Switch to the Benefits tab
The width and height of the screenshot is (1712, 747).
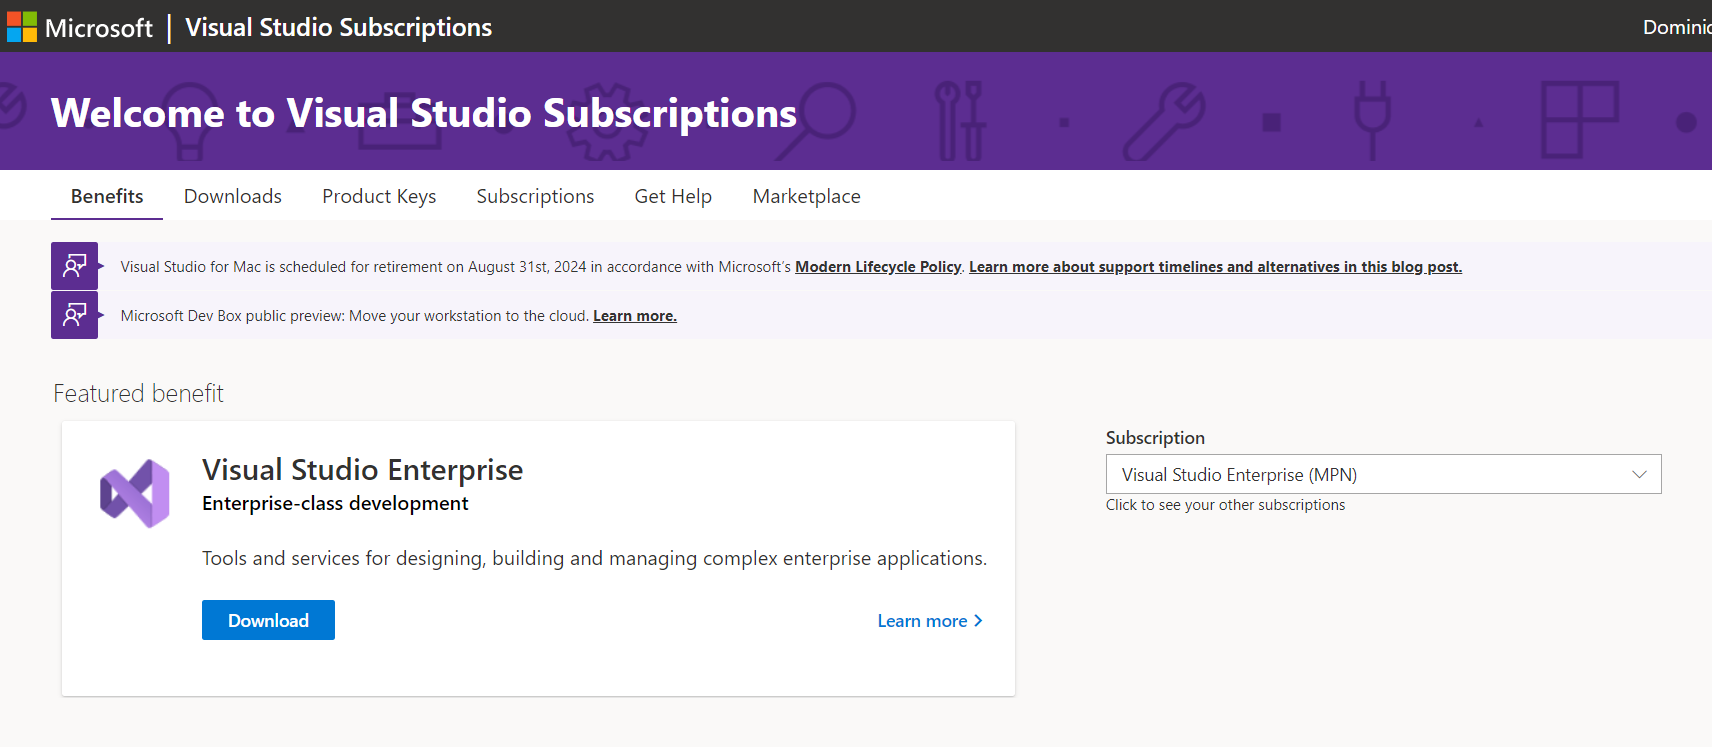click(x=107, y=196)
